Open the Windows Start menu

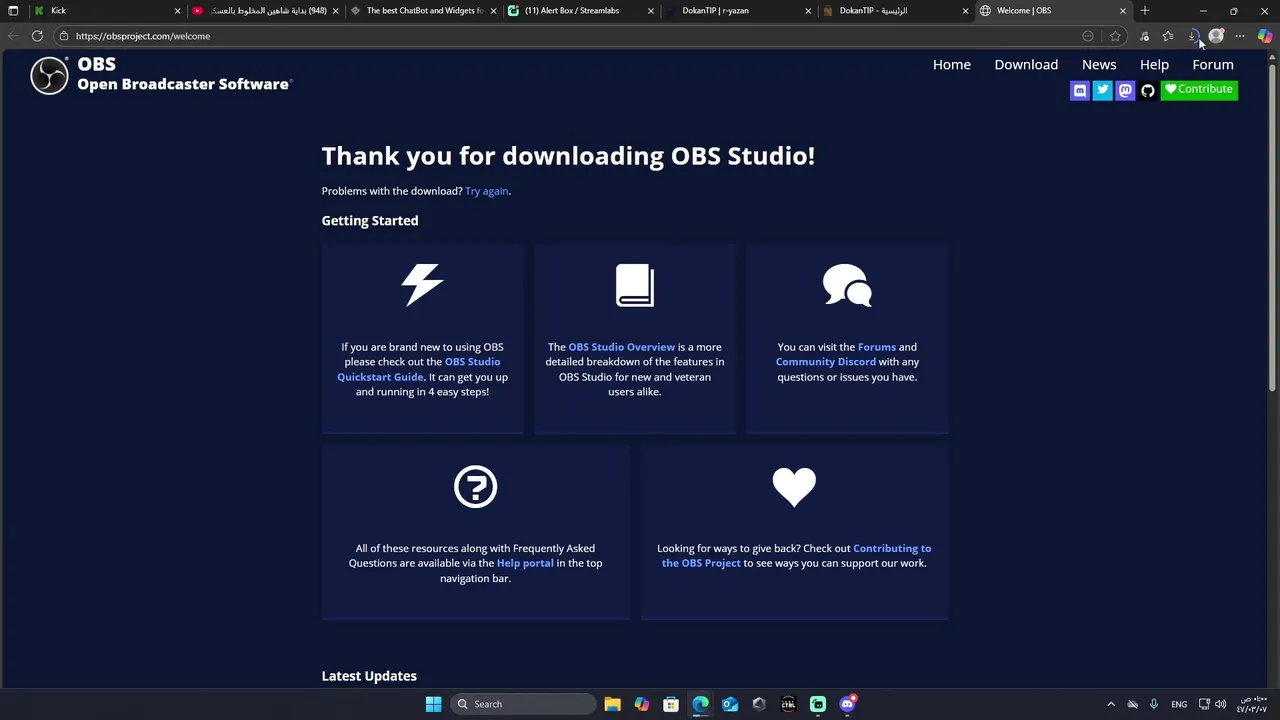[433, 704]
